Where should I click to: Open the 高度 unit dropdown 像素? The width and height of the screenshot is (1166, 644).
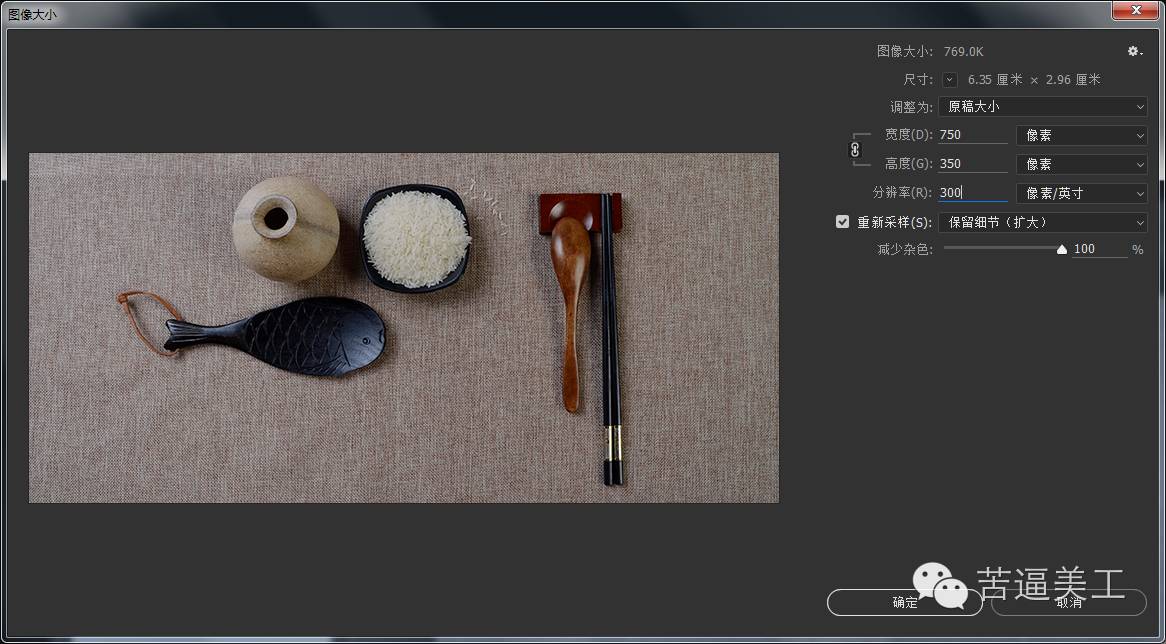pyautogui.click(x=1081, y=164)
